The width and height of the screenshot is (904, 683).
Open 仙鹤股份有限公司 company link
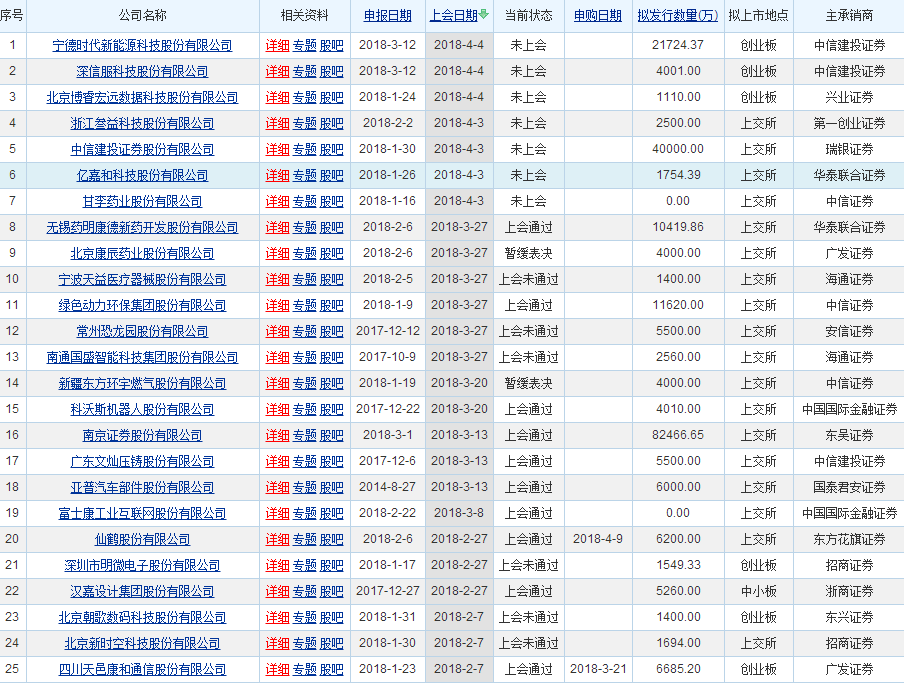[x=142, y=539]
